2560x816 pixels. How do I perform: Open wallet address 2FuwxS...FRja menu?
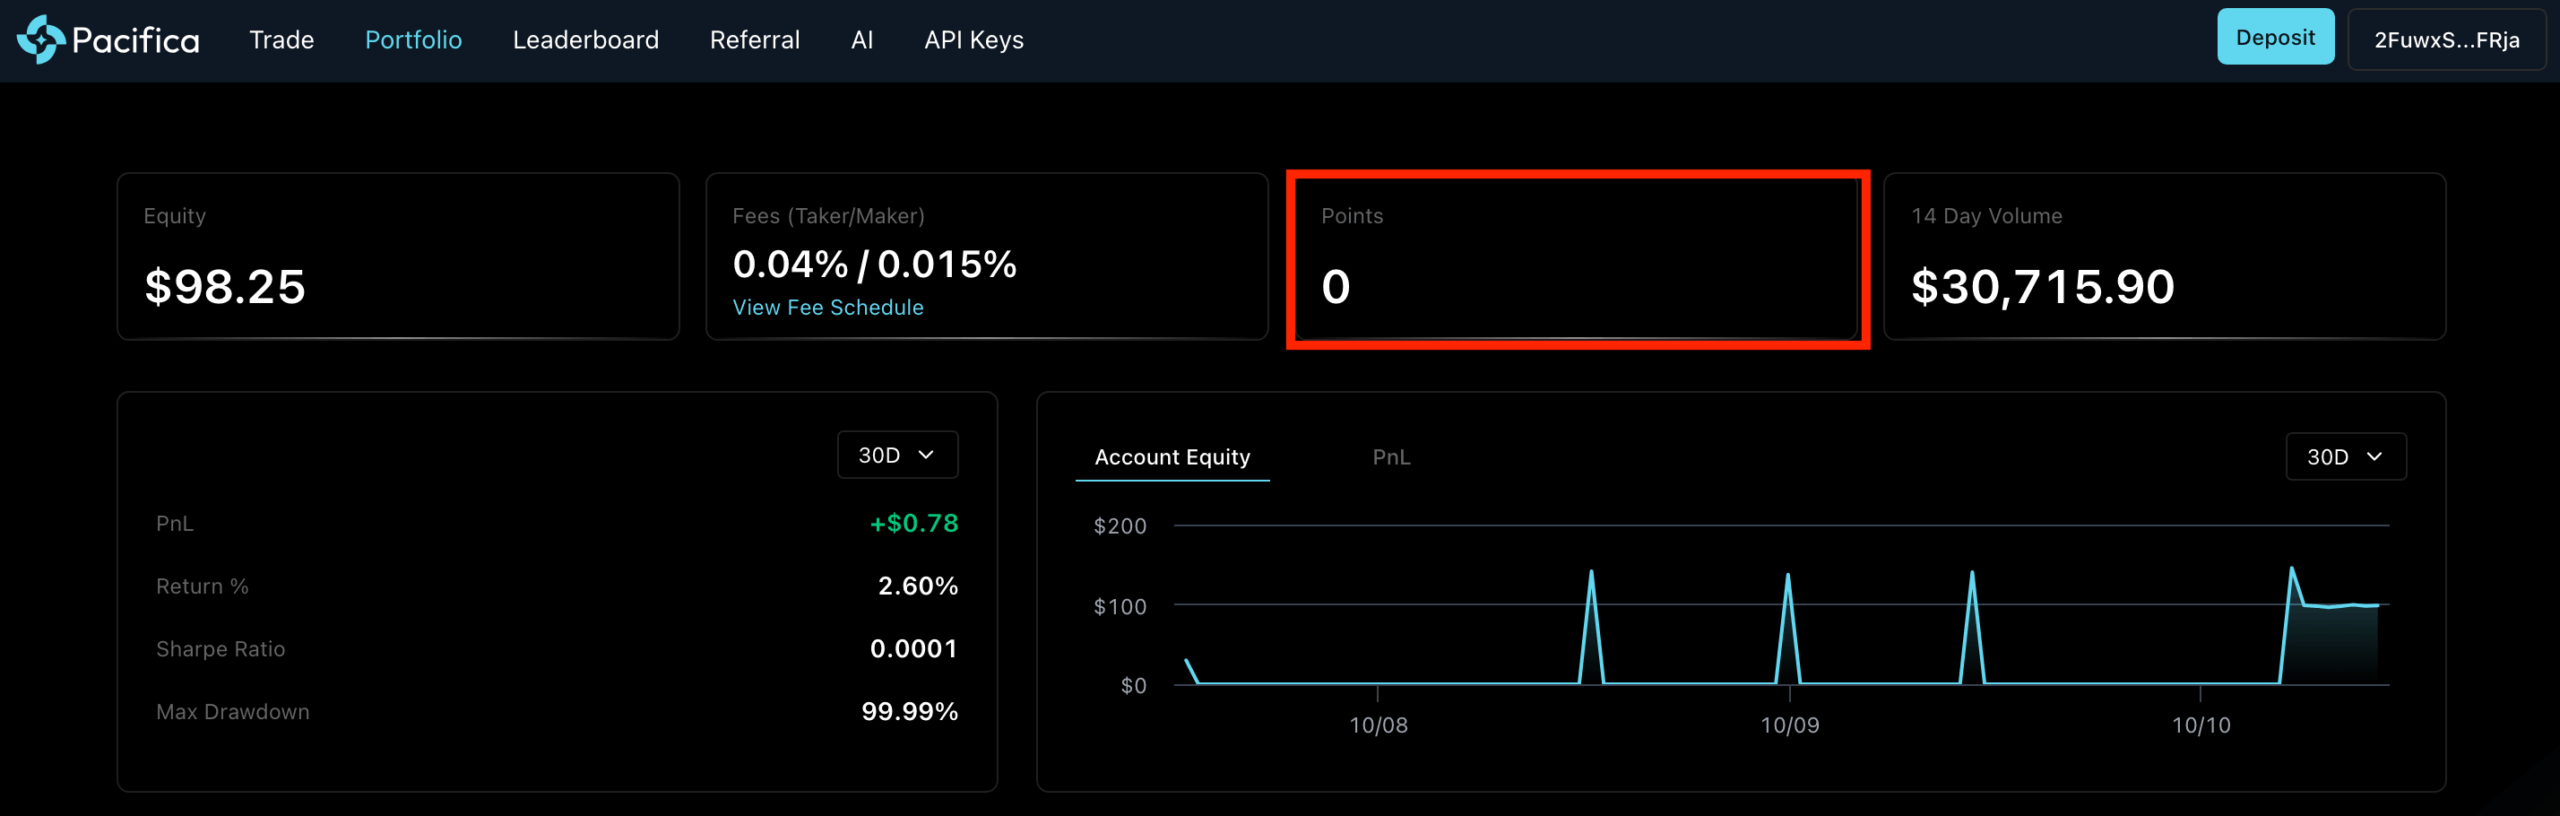pyautogui.click(x=2445, y=40)
